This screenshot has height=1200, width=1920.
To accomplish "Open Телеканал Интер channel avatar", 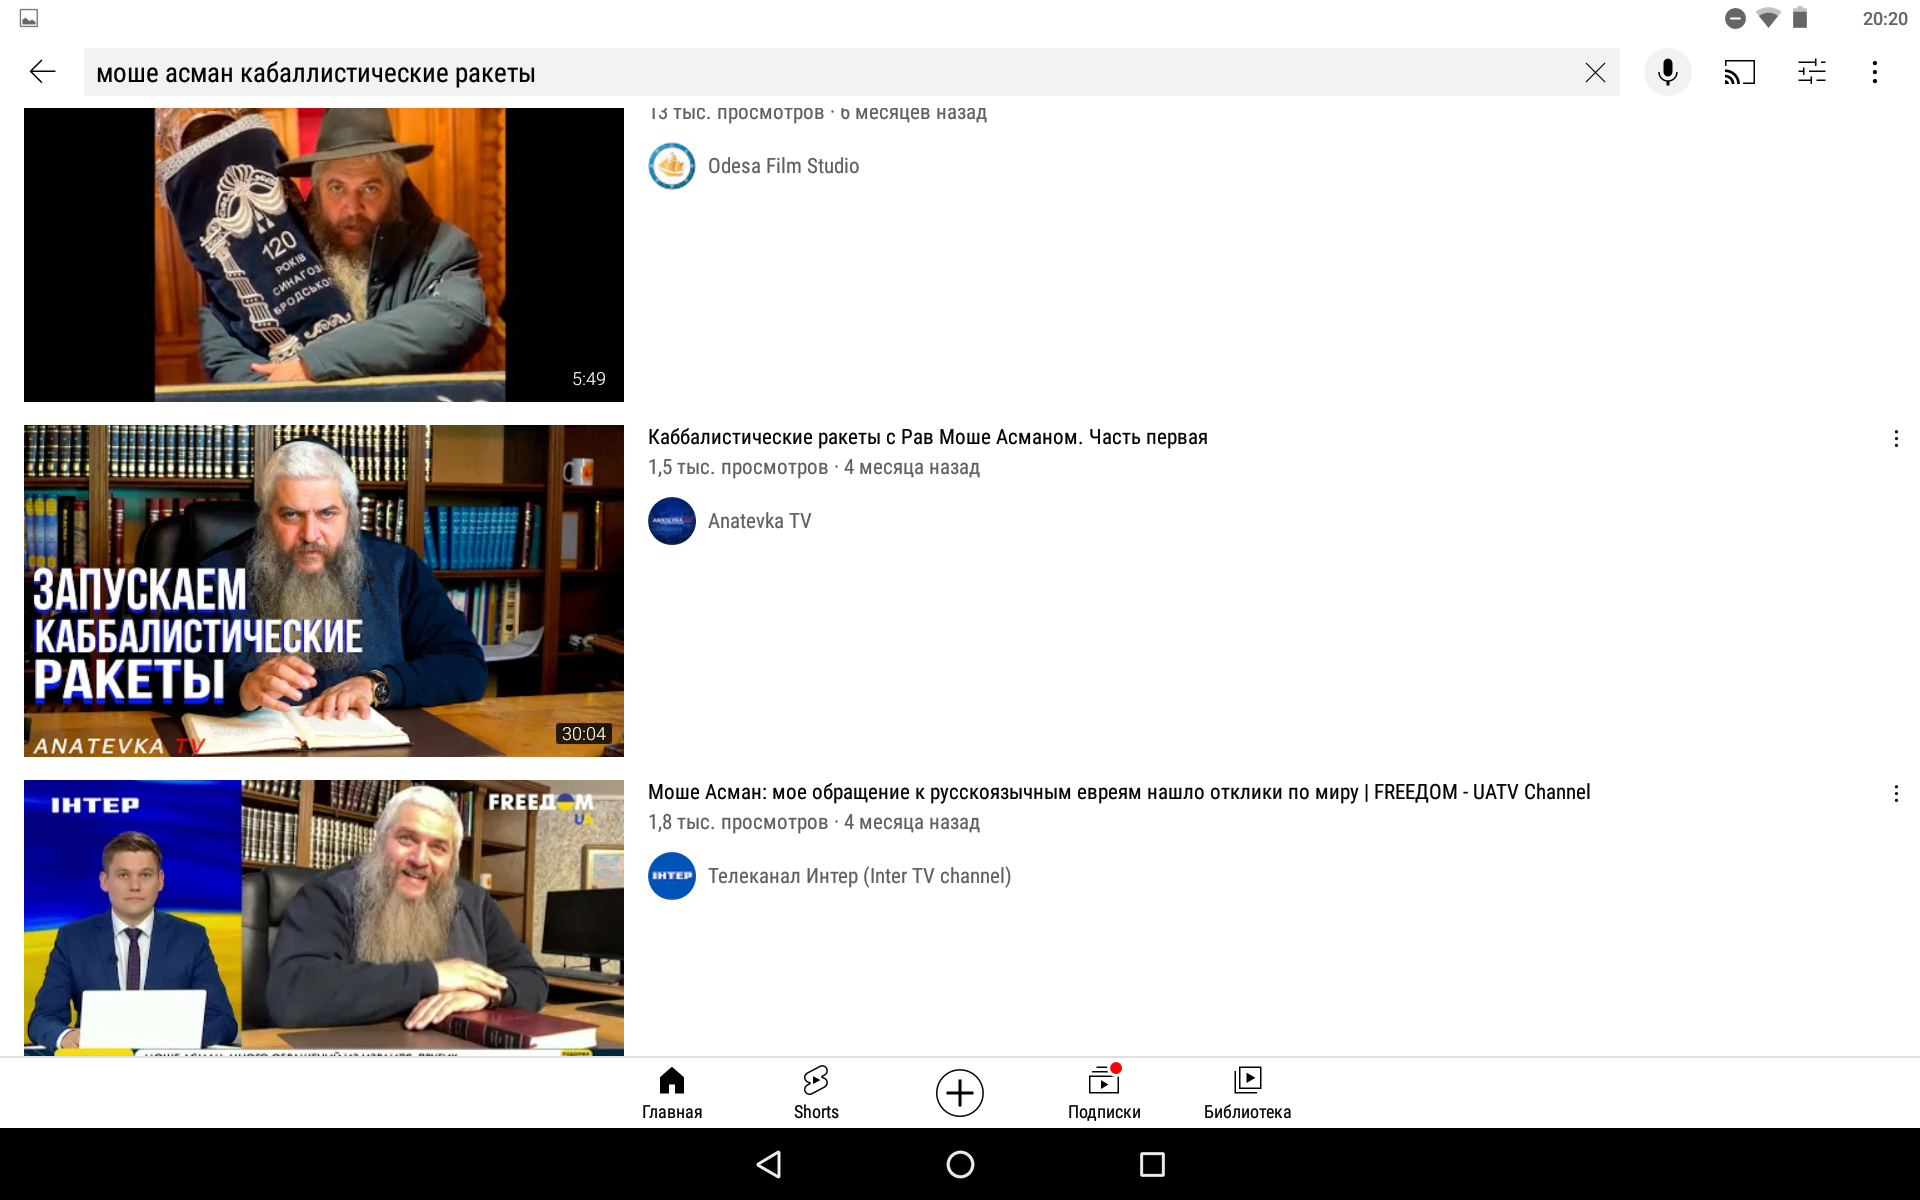I will click(x=672, y=876).
